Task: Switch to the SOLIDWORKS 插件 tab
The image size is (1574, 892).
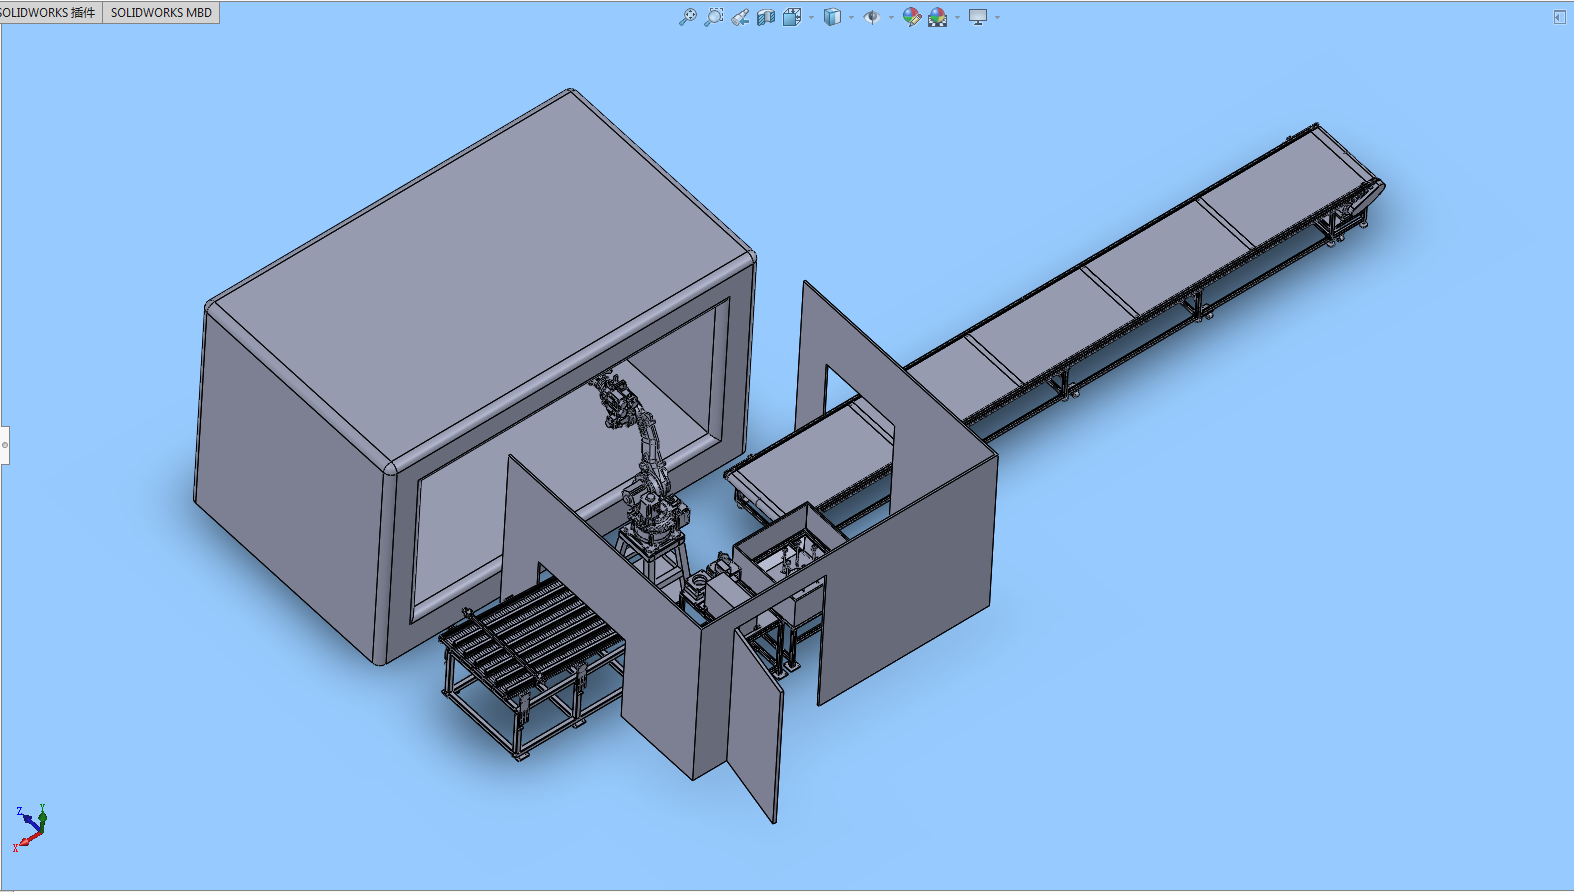Action: pyautogui.click(x=50, y=12)
